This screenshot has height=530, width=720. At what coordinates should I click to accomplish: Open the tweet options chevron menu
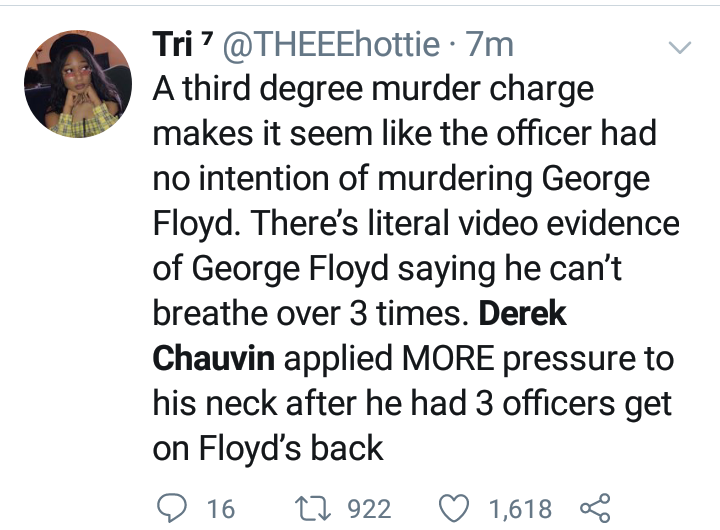tap(680, 47)
